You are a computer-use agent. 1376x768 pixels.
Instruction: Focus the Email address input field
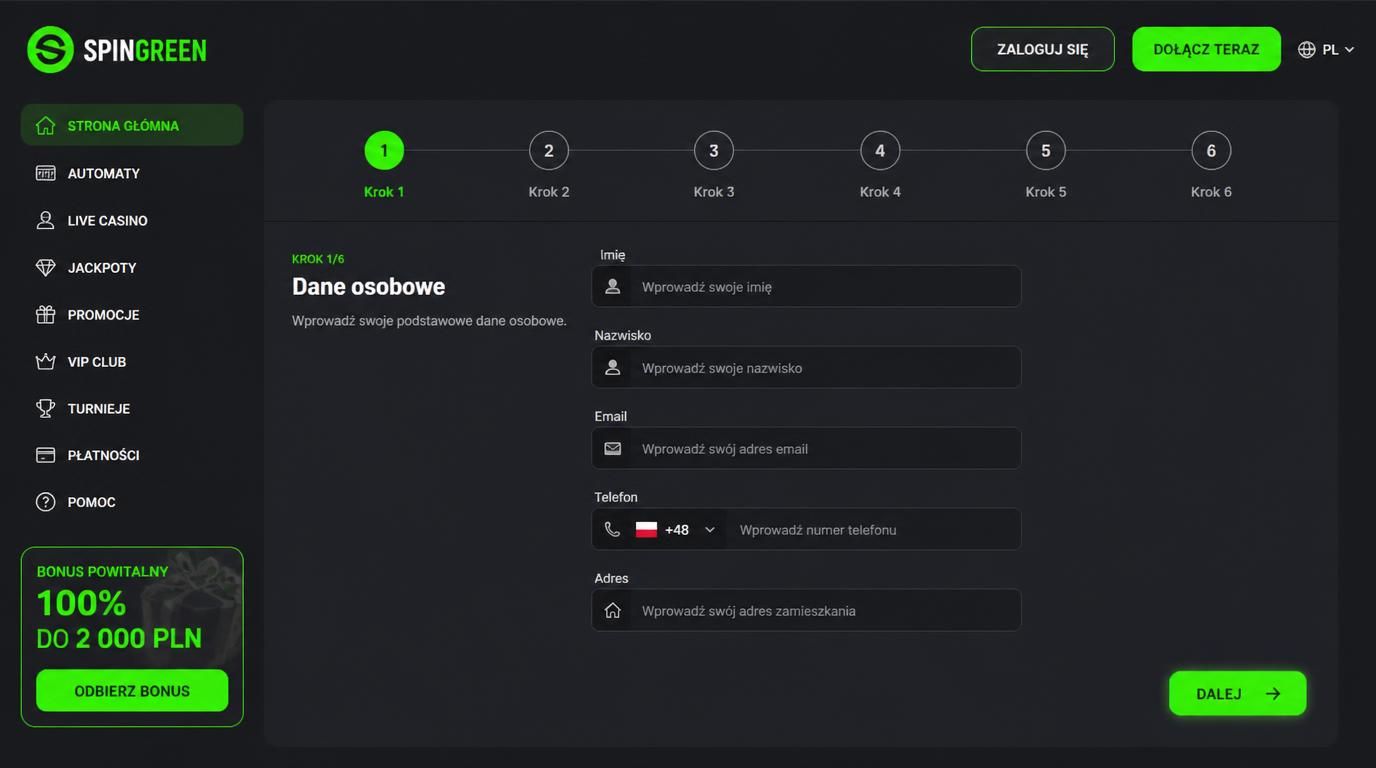(806, 449)
